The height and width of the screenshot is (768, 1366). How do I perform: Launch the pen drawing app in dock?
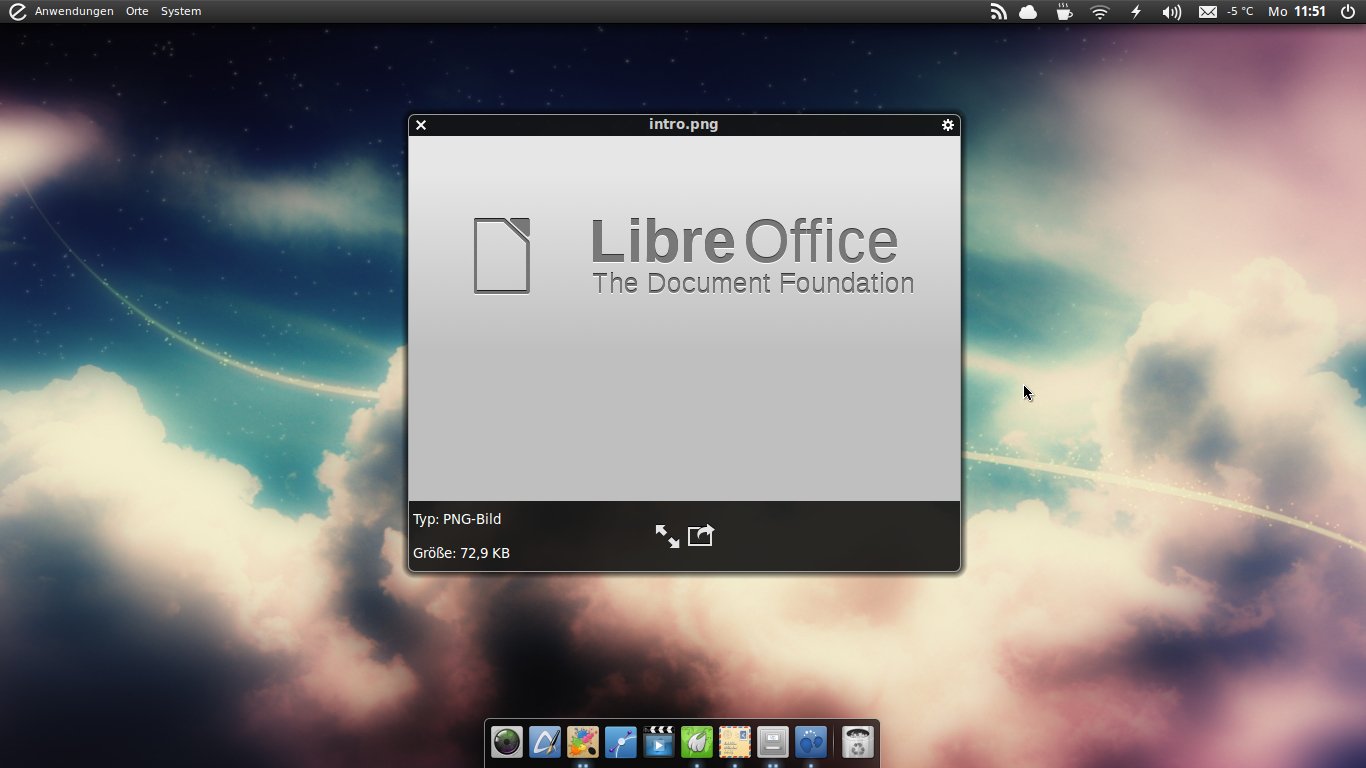point(545,742)
